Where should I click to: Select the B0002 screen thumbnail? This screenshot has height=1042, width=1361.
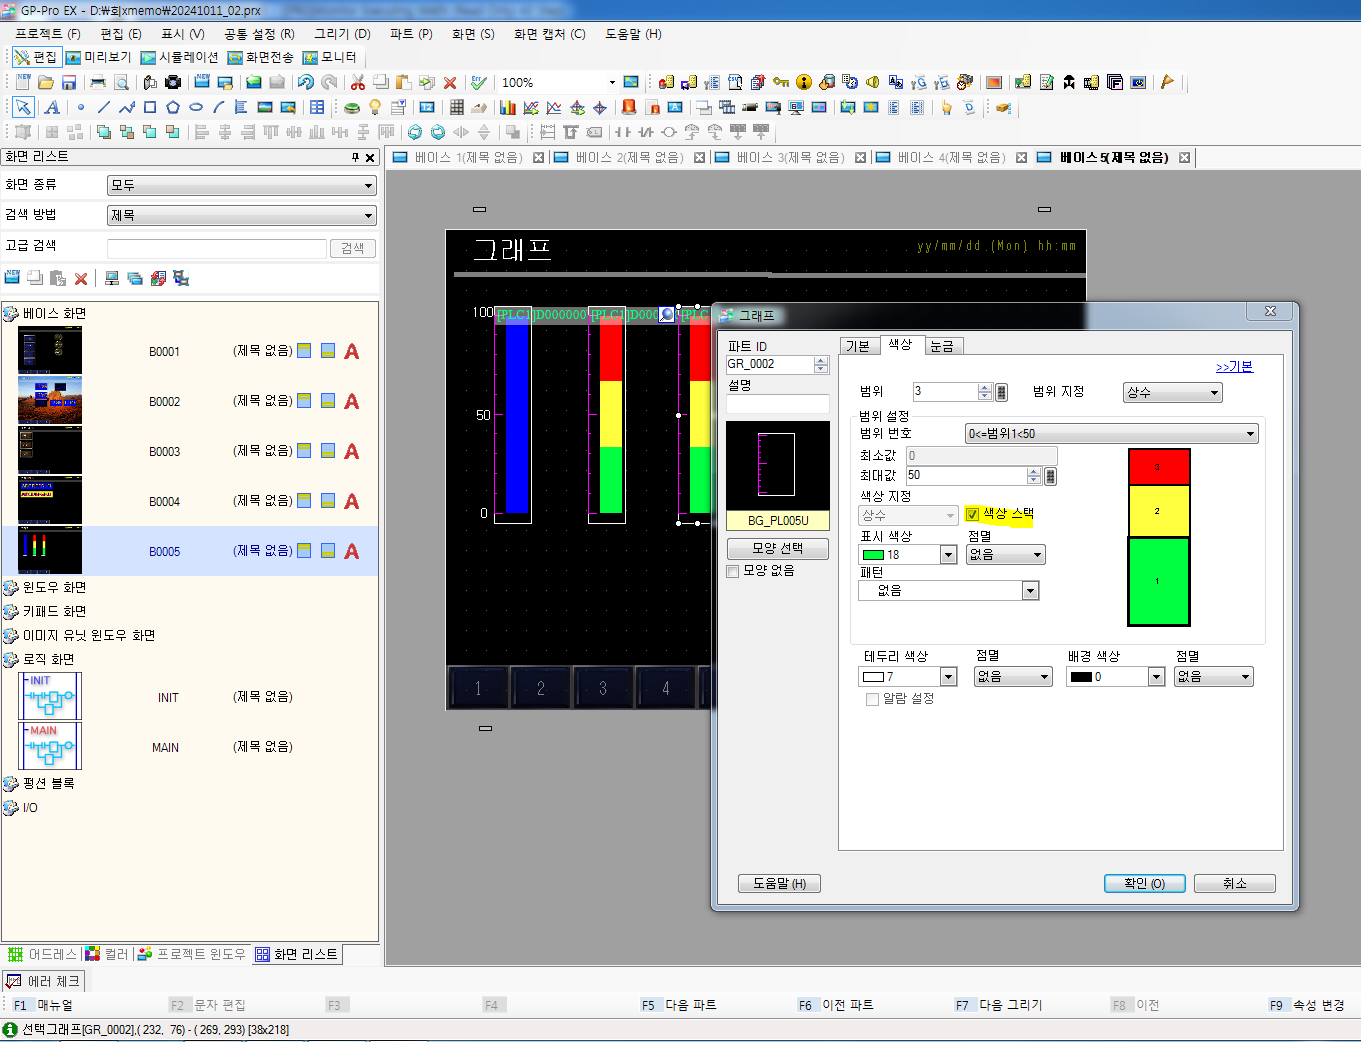[x=50, y=401]
